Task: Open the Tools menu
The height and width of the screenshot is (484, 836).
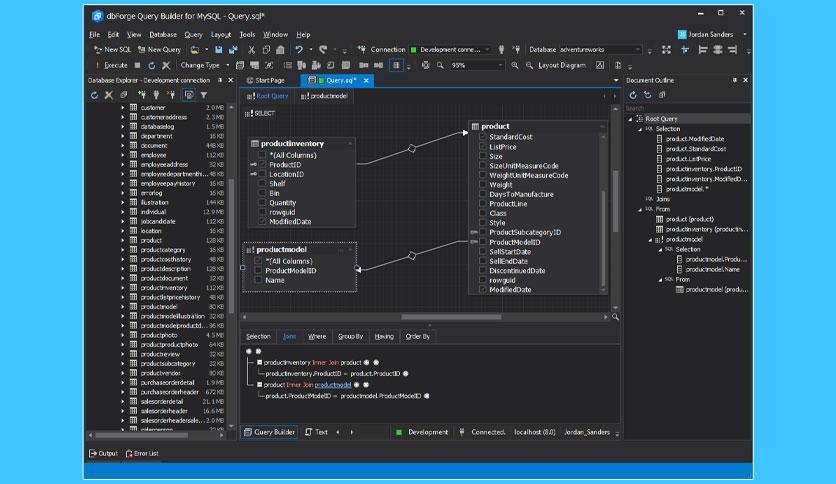Action: coord(247,34)
